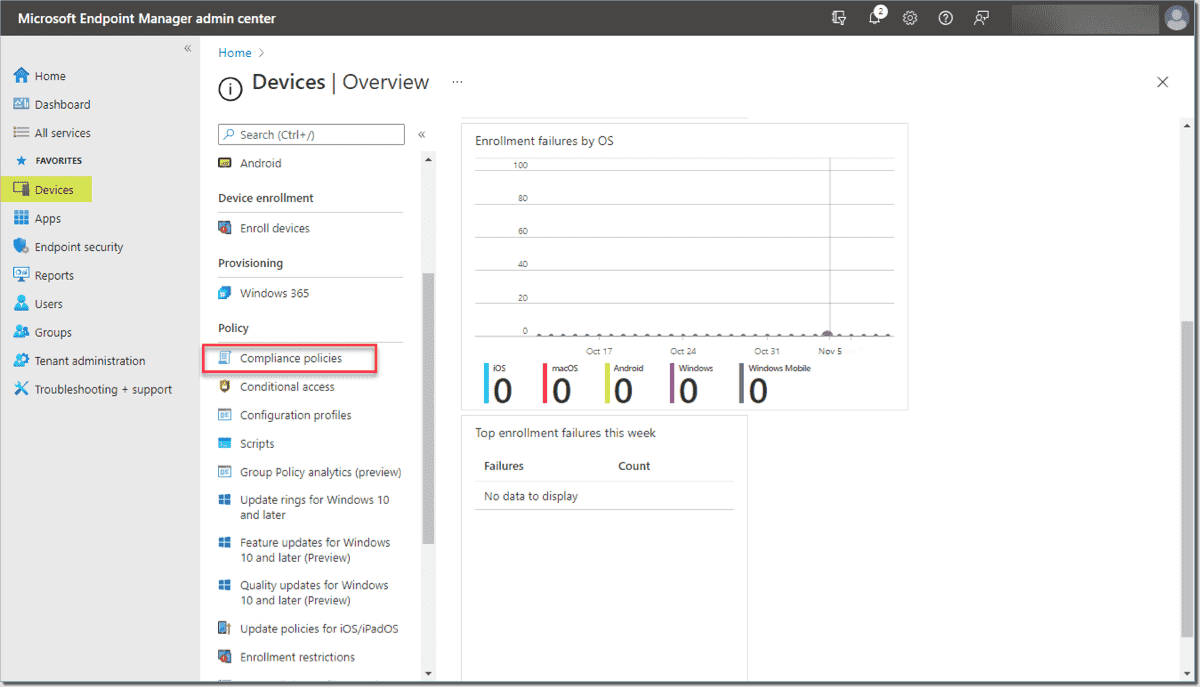This screenshot has height=687, width=1200.
Task: Open the Home breadcrumb link
Action: tap(235, 53)
